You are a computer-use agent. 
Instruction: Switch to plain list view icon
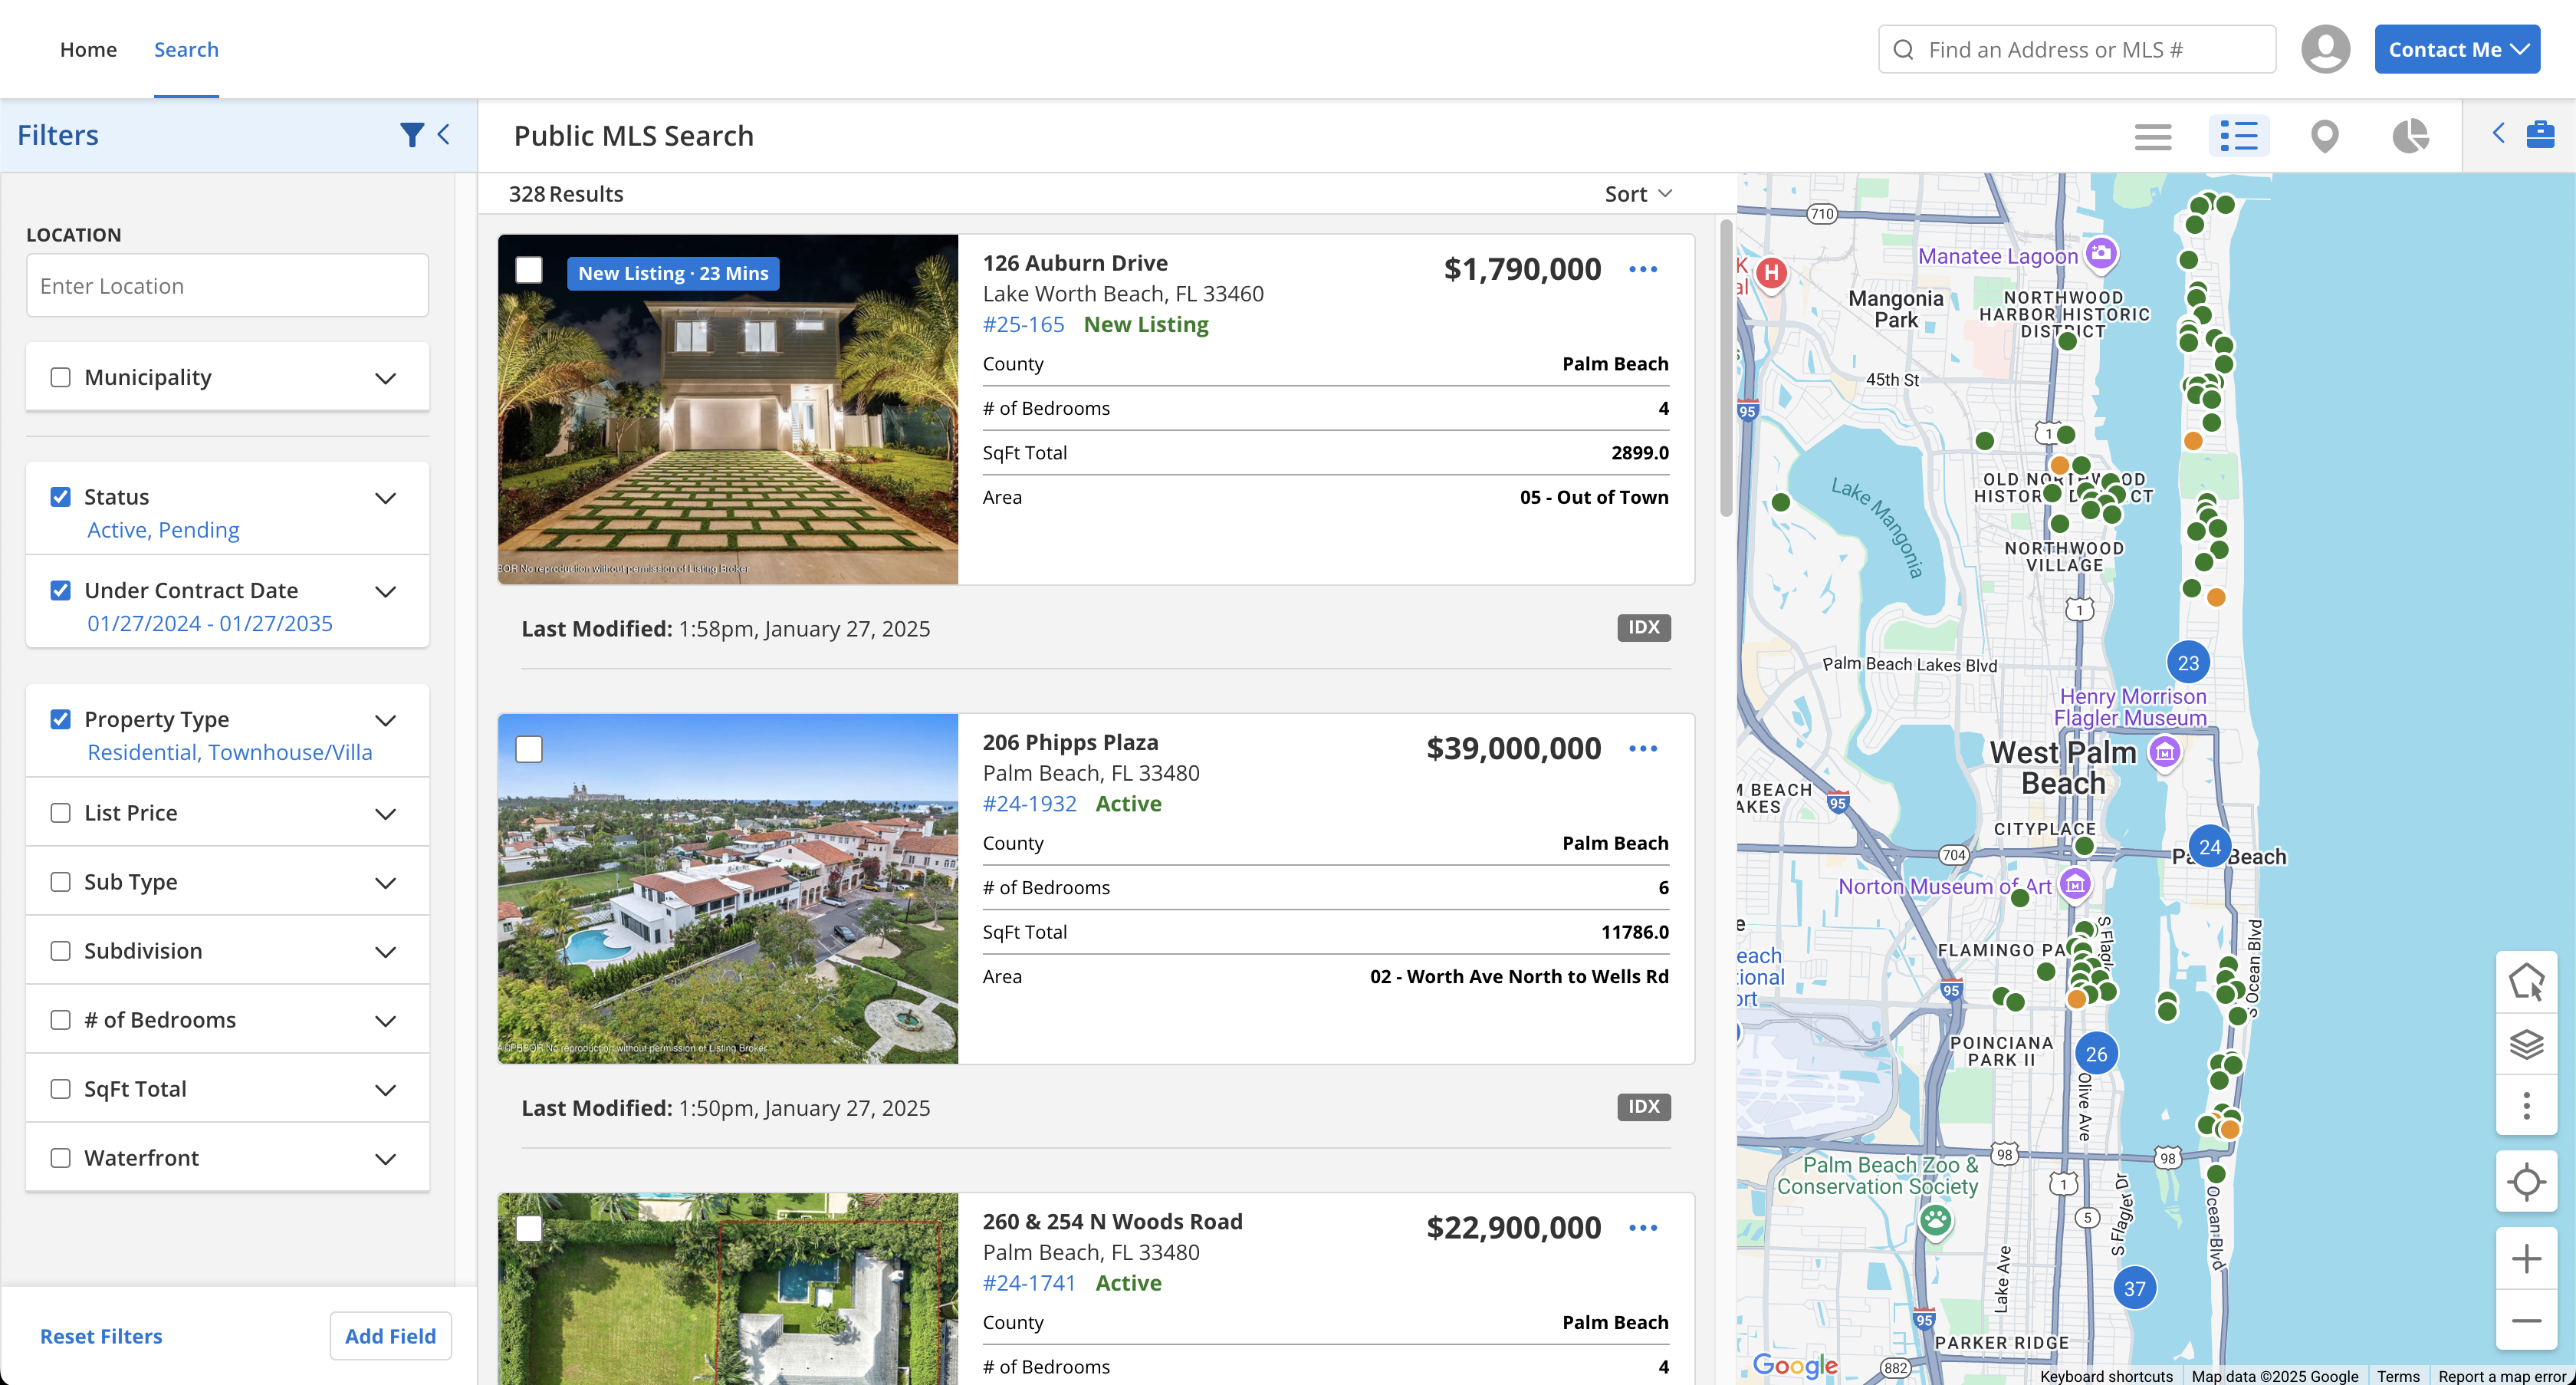click(2152, 136)
